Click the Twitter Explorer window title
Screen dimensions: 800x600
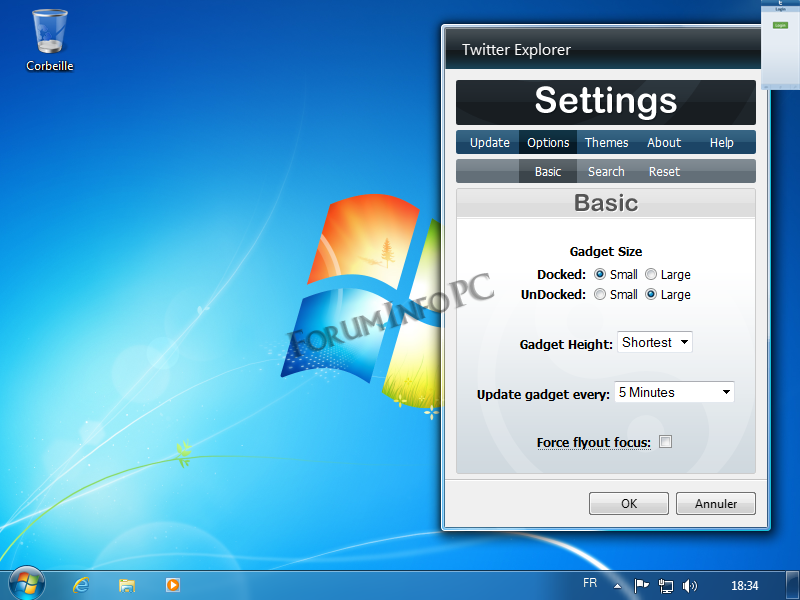click(516, 49)
